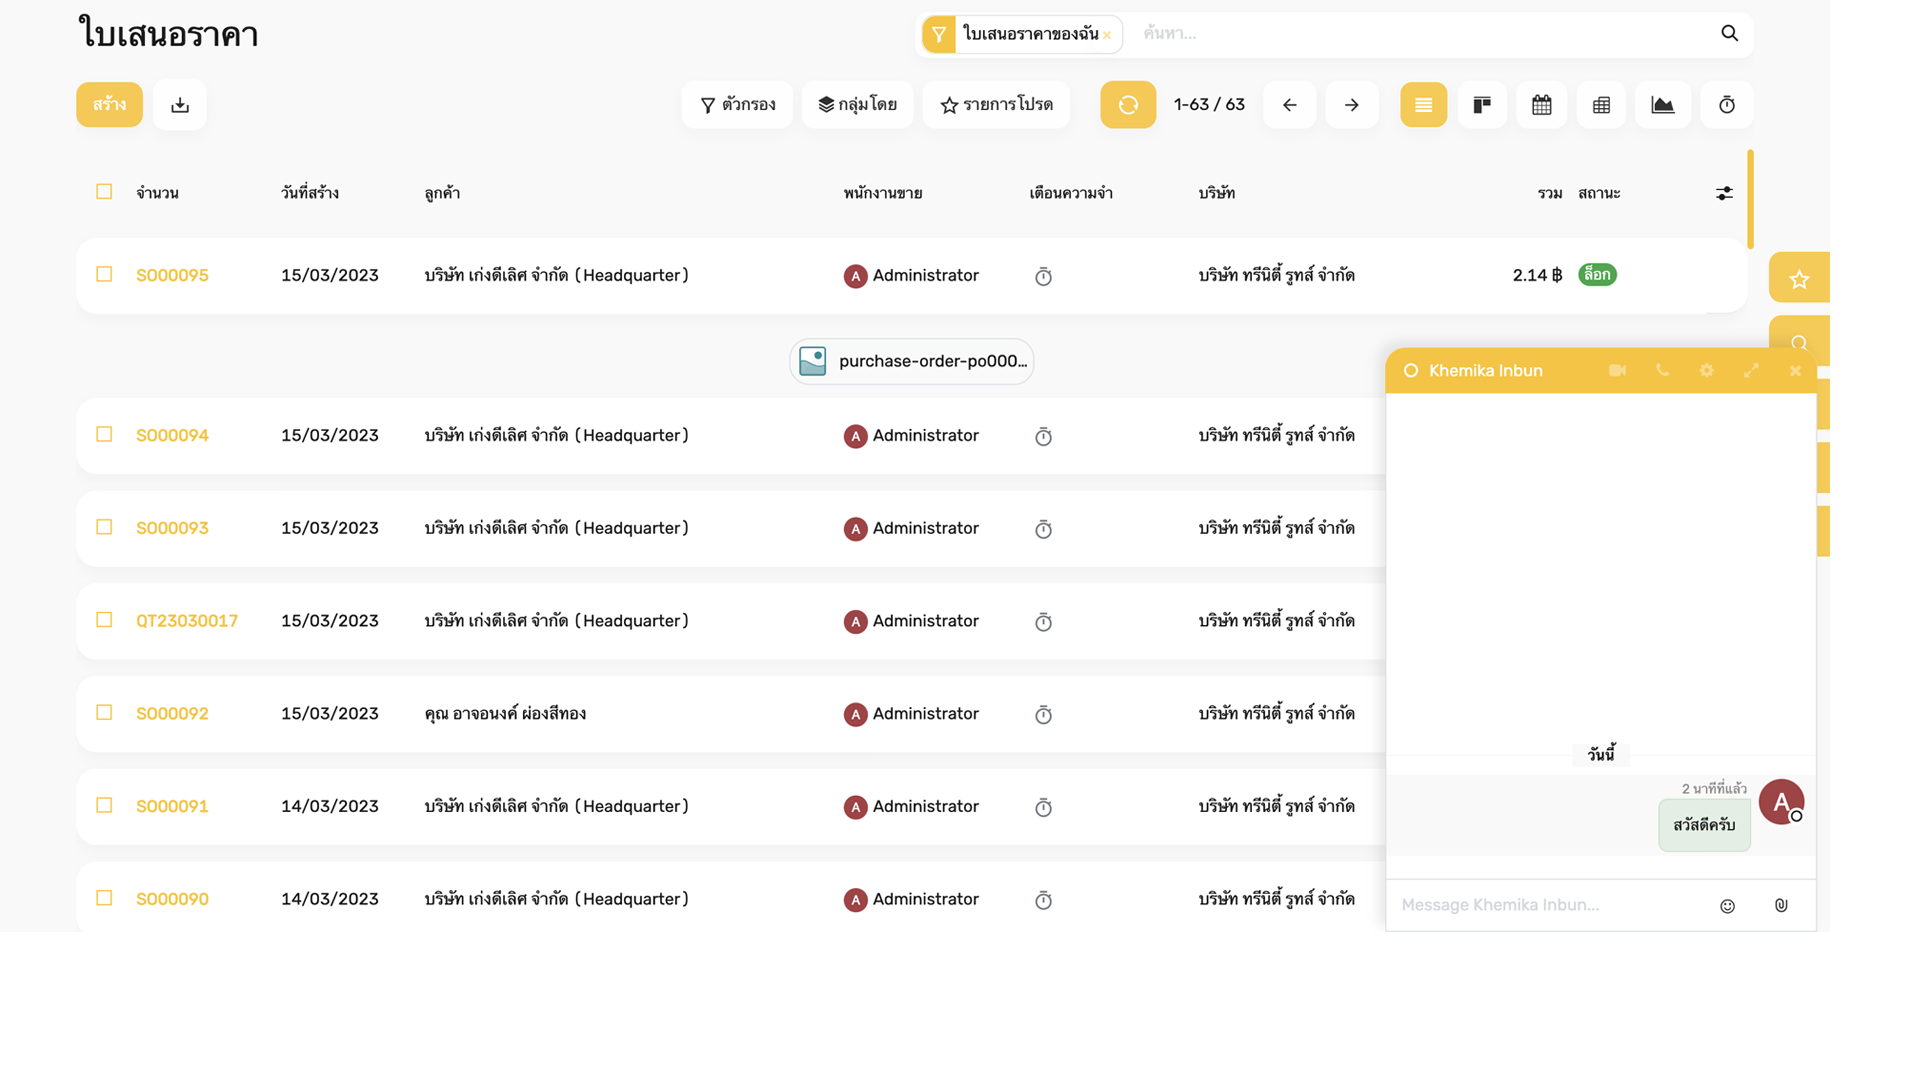
Task: Open the filters dropdown
Action: coord(737,104)
